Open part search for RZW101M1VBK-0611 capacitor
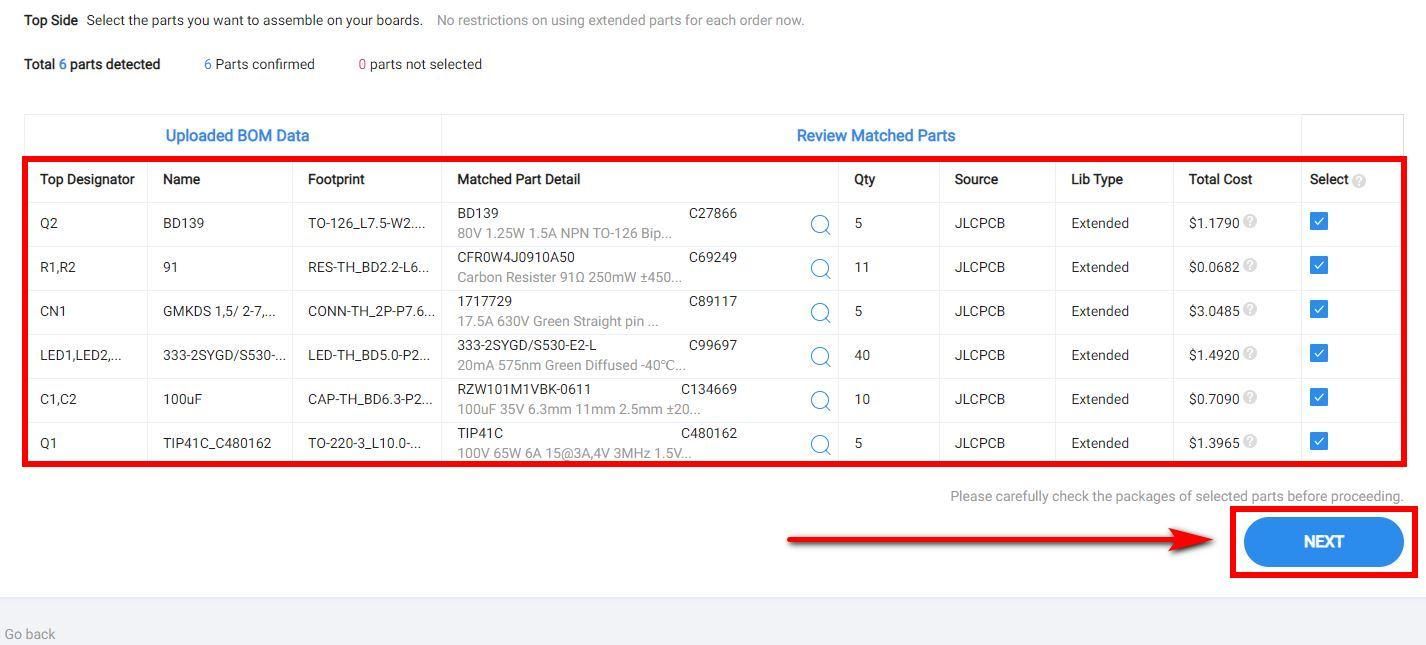1426x645 pixels. 820,401
